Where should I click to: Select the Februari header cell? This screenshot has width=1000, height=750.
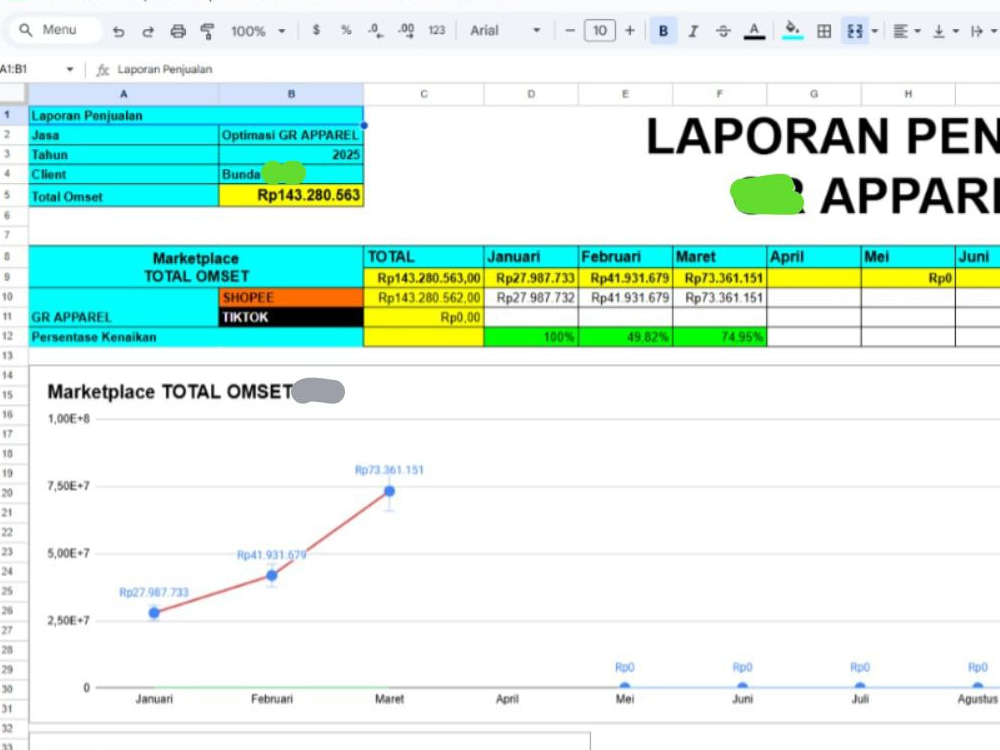625,256
